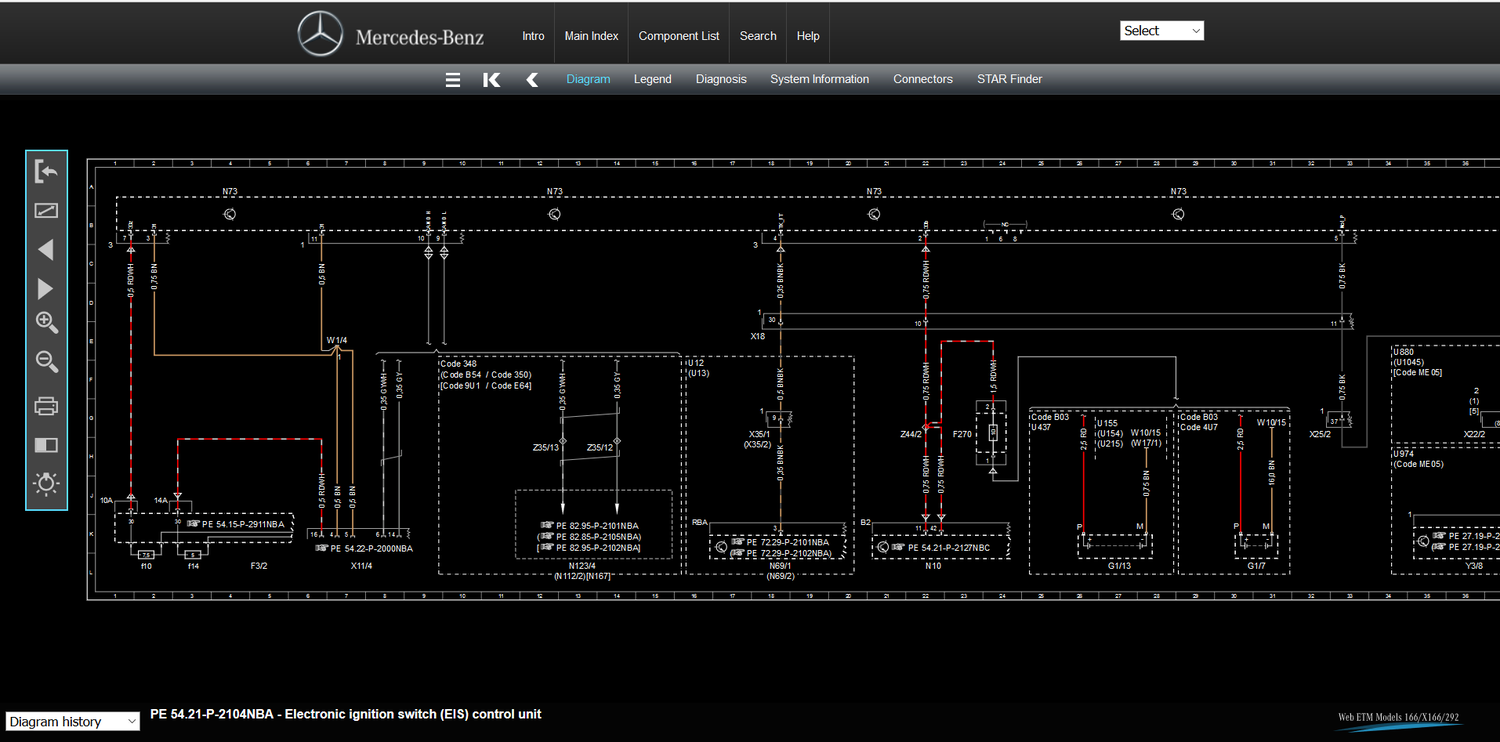Viewport: 1500px width, 742px height.
Task: Click the Z44/2 splice label
Action: 910,435
